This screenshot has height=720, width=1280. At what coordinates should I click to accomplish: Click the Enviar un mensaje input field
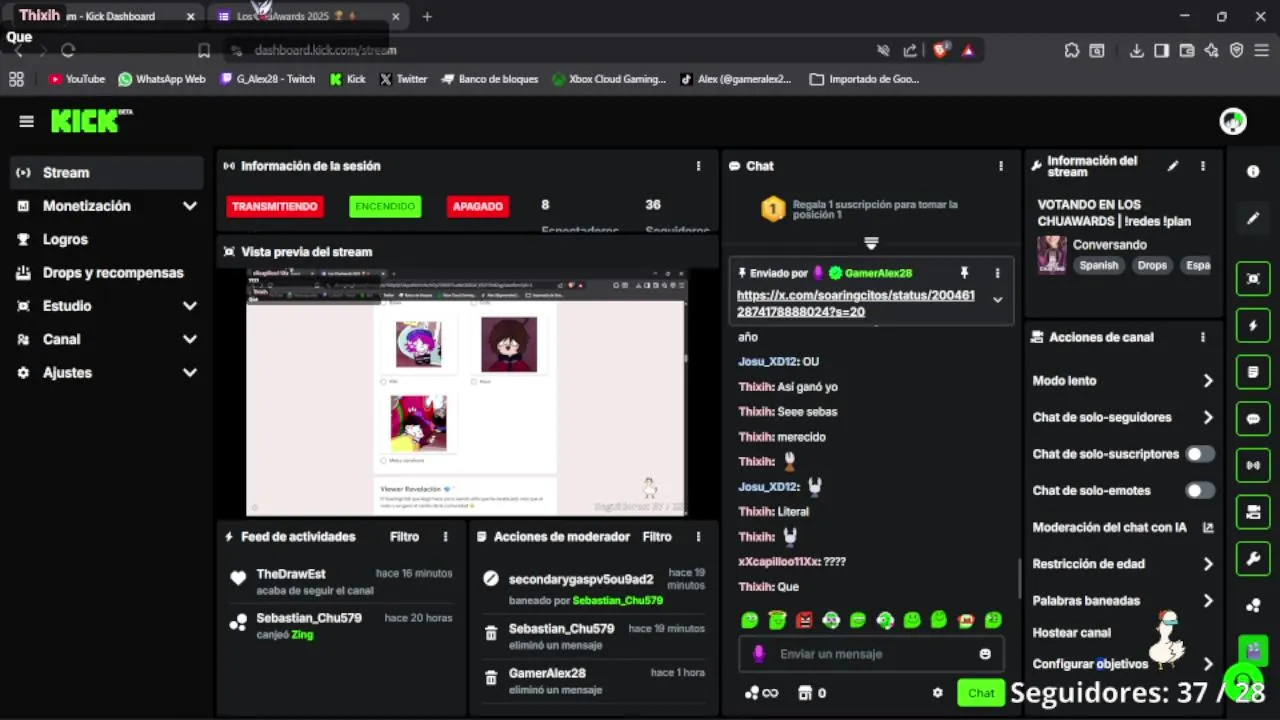pos(871,654)
